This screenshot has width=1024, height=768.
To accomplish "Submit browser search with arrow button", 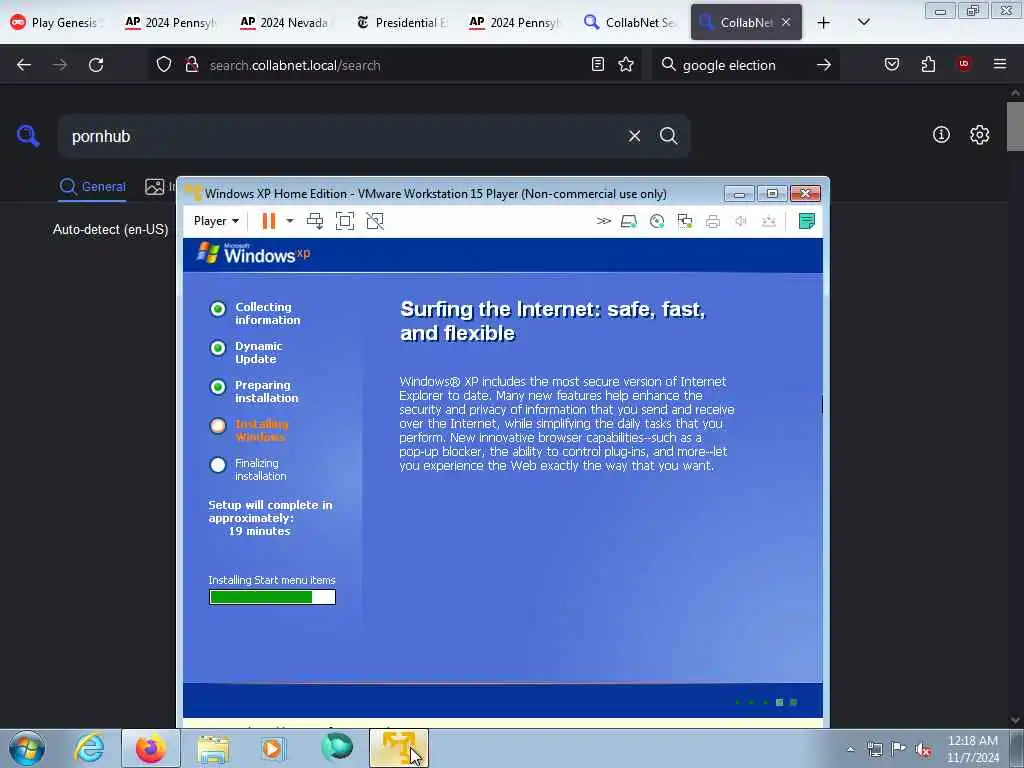I will [x=824, y=65].
